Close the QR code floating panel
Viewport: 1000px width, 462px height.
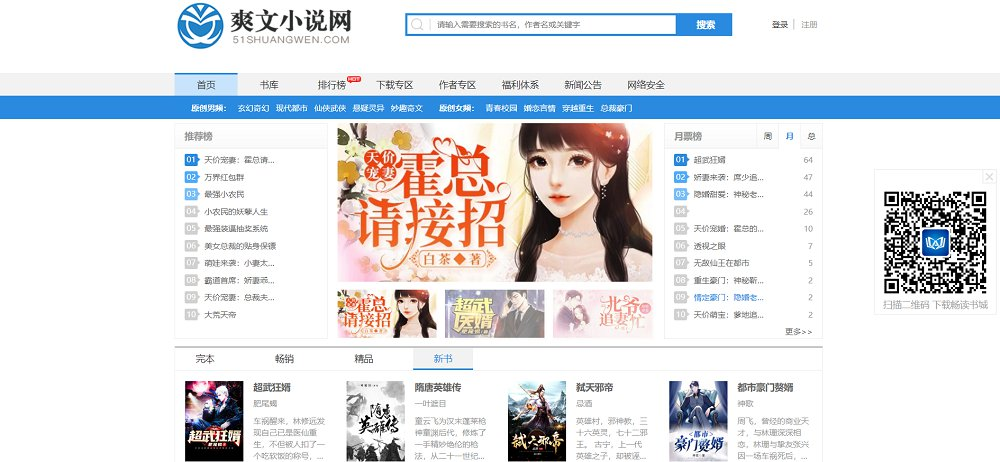[989, 177]
